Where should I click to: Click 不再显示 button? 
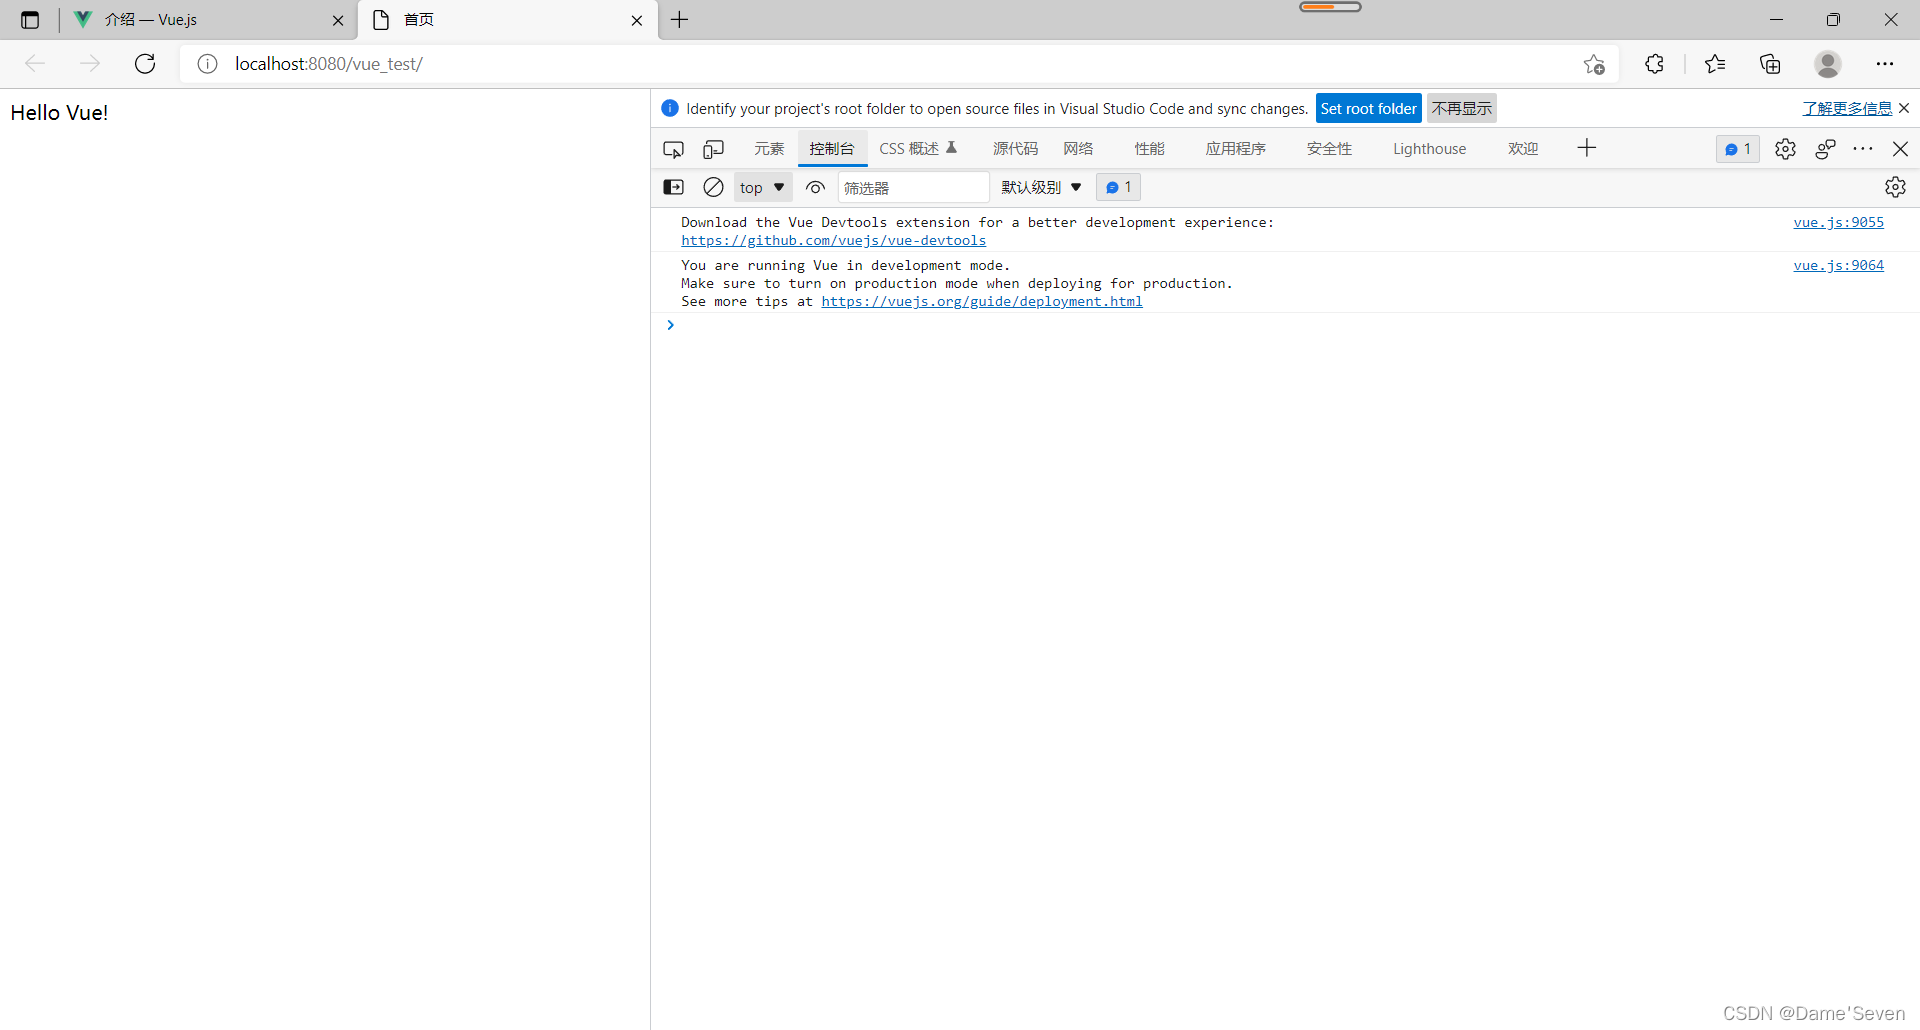1461,108
